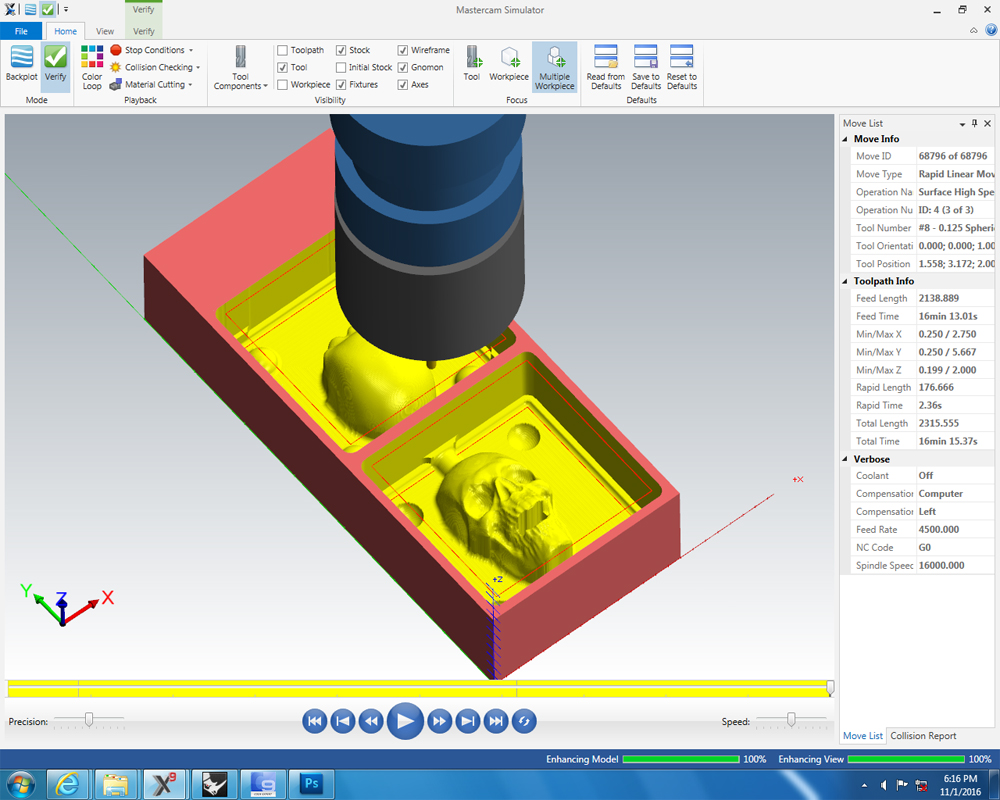The height and width of the screenshot is (800, 1000).
Task: Toggle loop playback button
Action: pyautogui.click(x=524, y=722)
